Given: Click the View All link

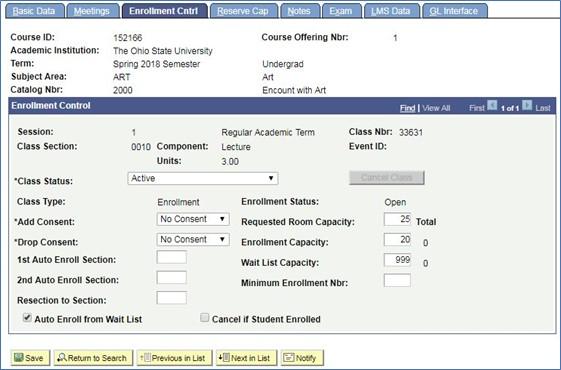Looking at the screenshot, I should click(x=436, y=108).
